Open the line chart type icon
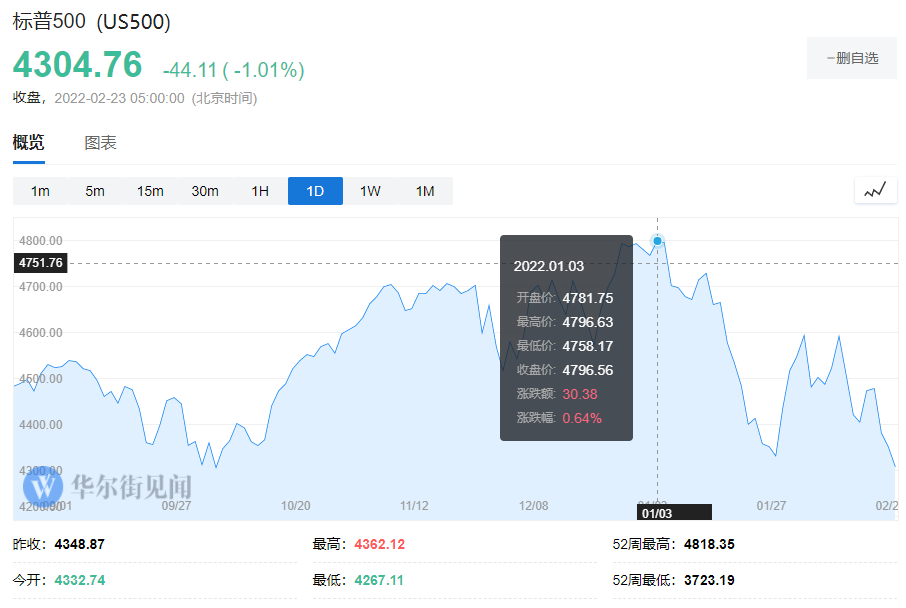 [x=875, y=190]
